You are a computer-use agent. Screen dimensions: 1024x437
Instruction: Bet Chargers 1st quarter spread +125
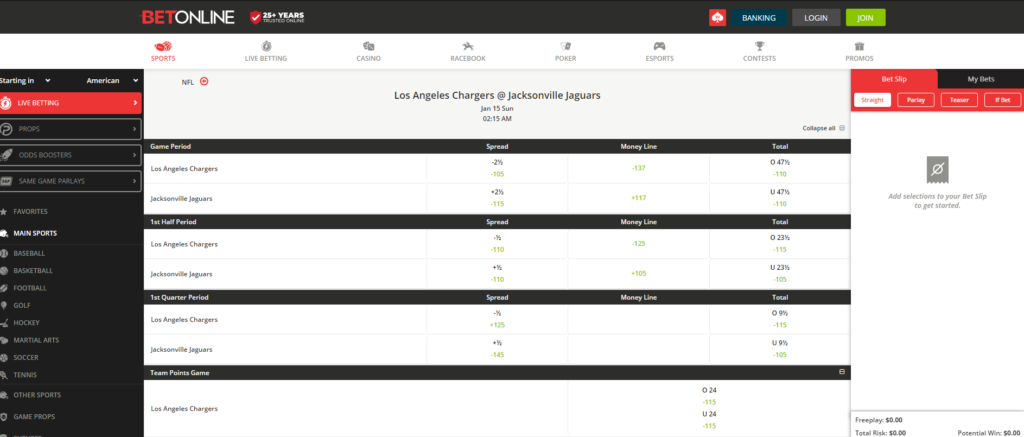click(497, 319)
